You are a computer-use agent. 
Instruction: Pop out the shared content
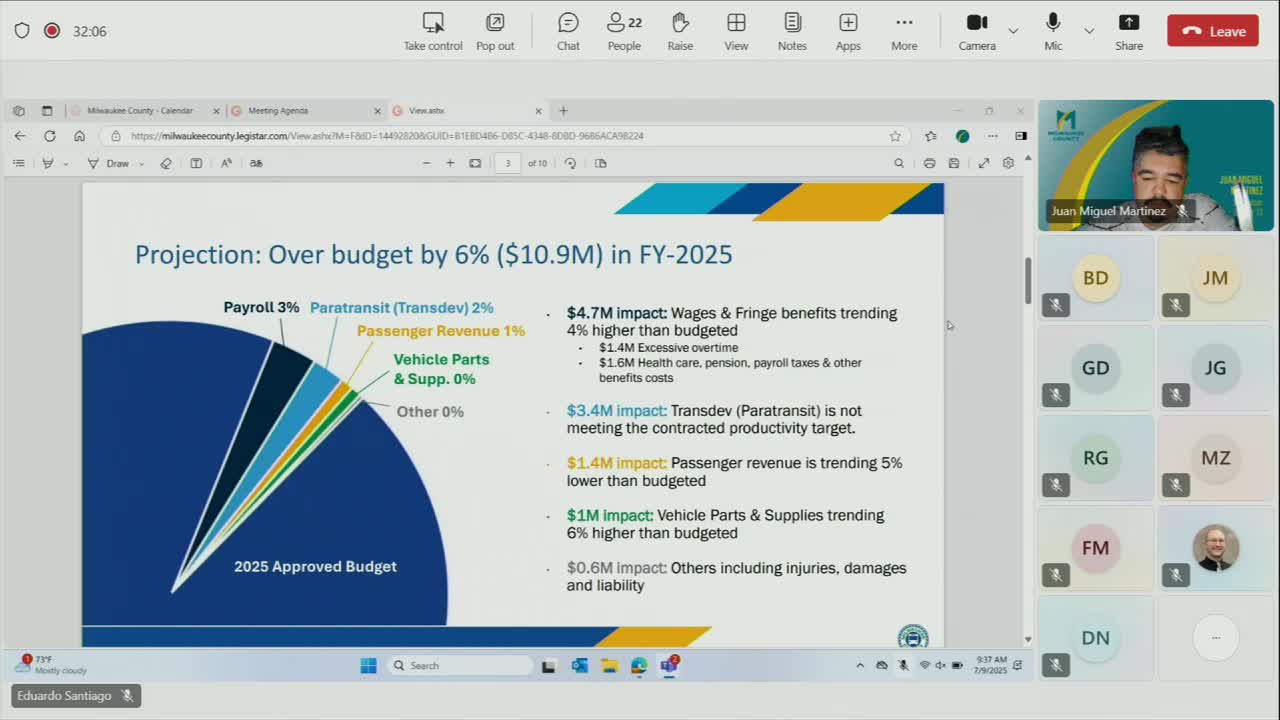(495, 32)
